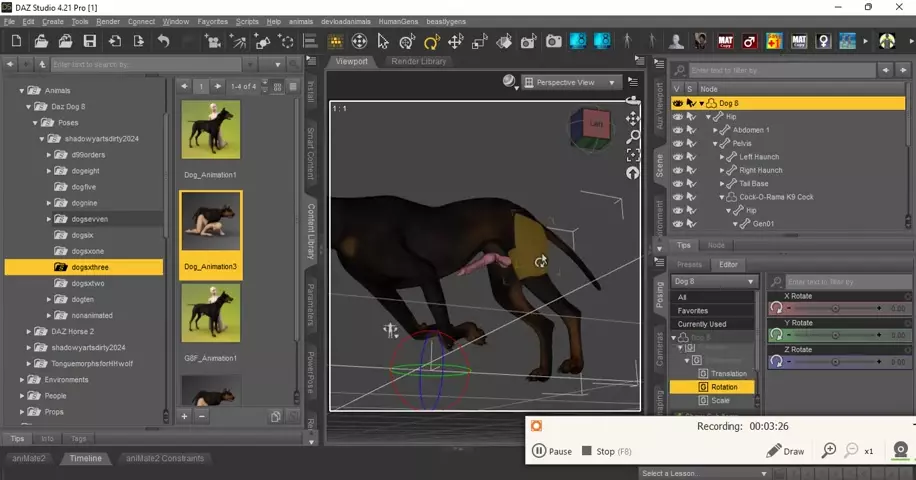Image resolution: width=916 pixels, height=480 pixels.
Task: Open the Render menu
Action: [108, 21]
